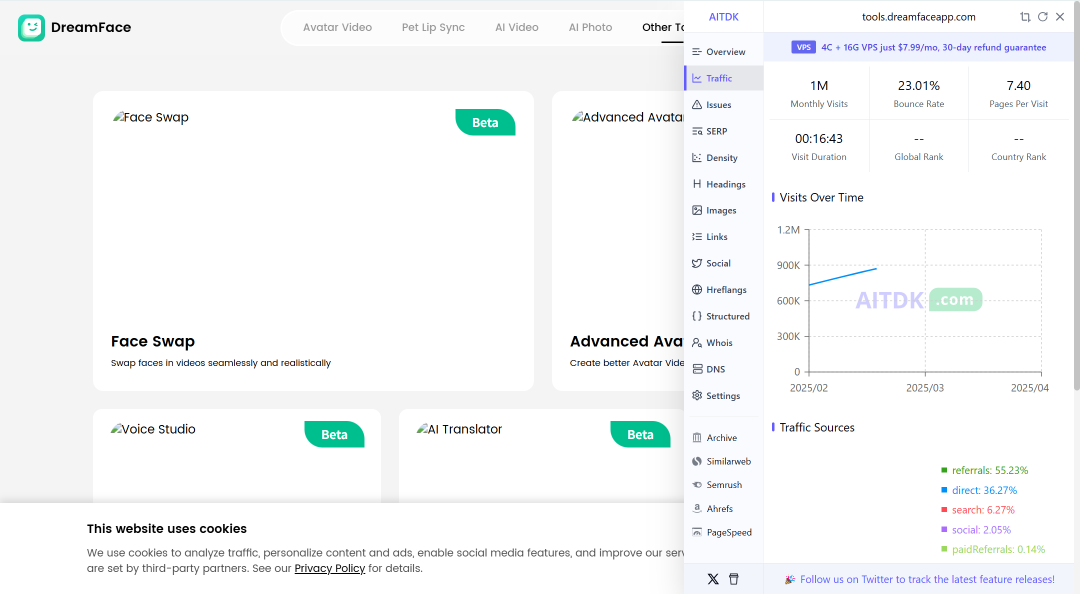Click the trash icon in AITDK footer
The width and height of the screenshot is (1080, 594).
[x=734, y=579]
